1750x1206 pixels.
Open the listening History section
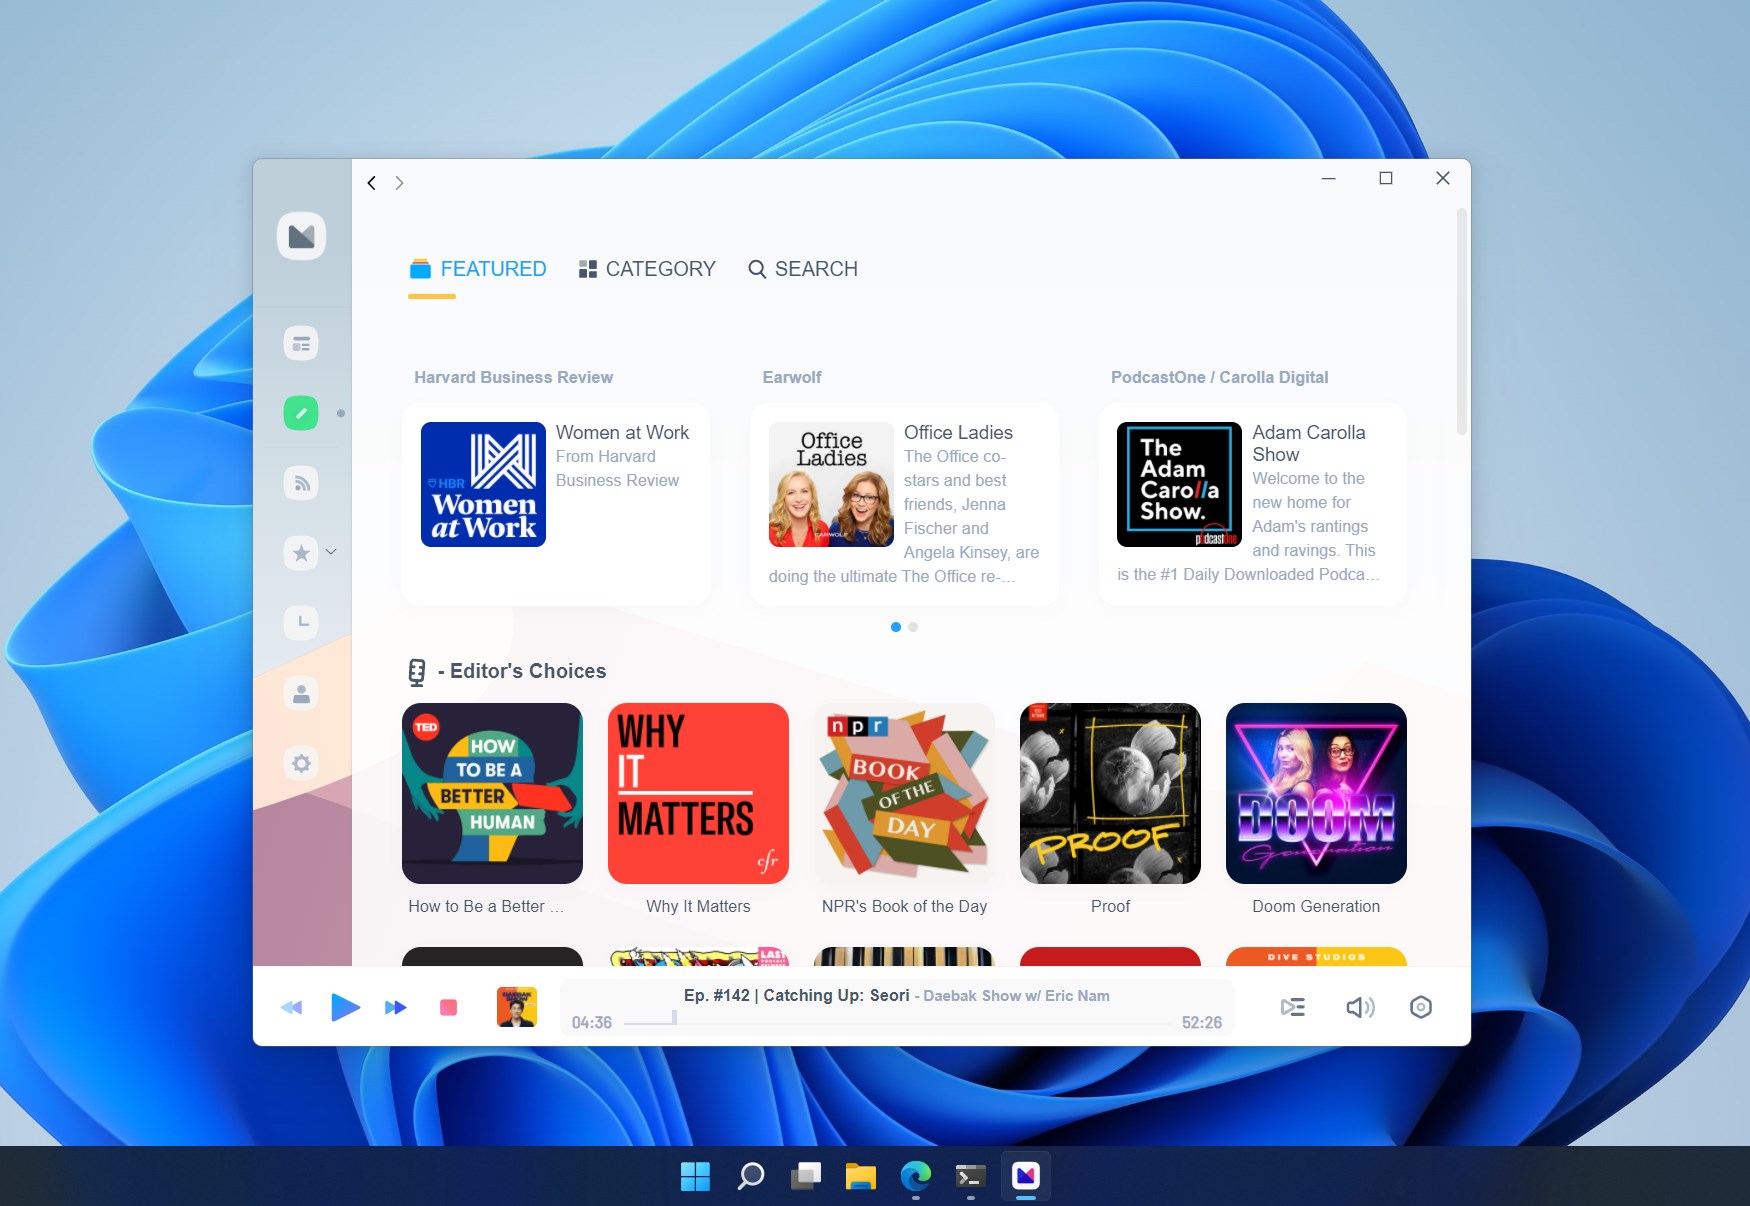pos(302,622)
